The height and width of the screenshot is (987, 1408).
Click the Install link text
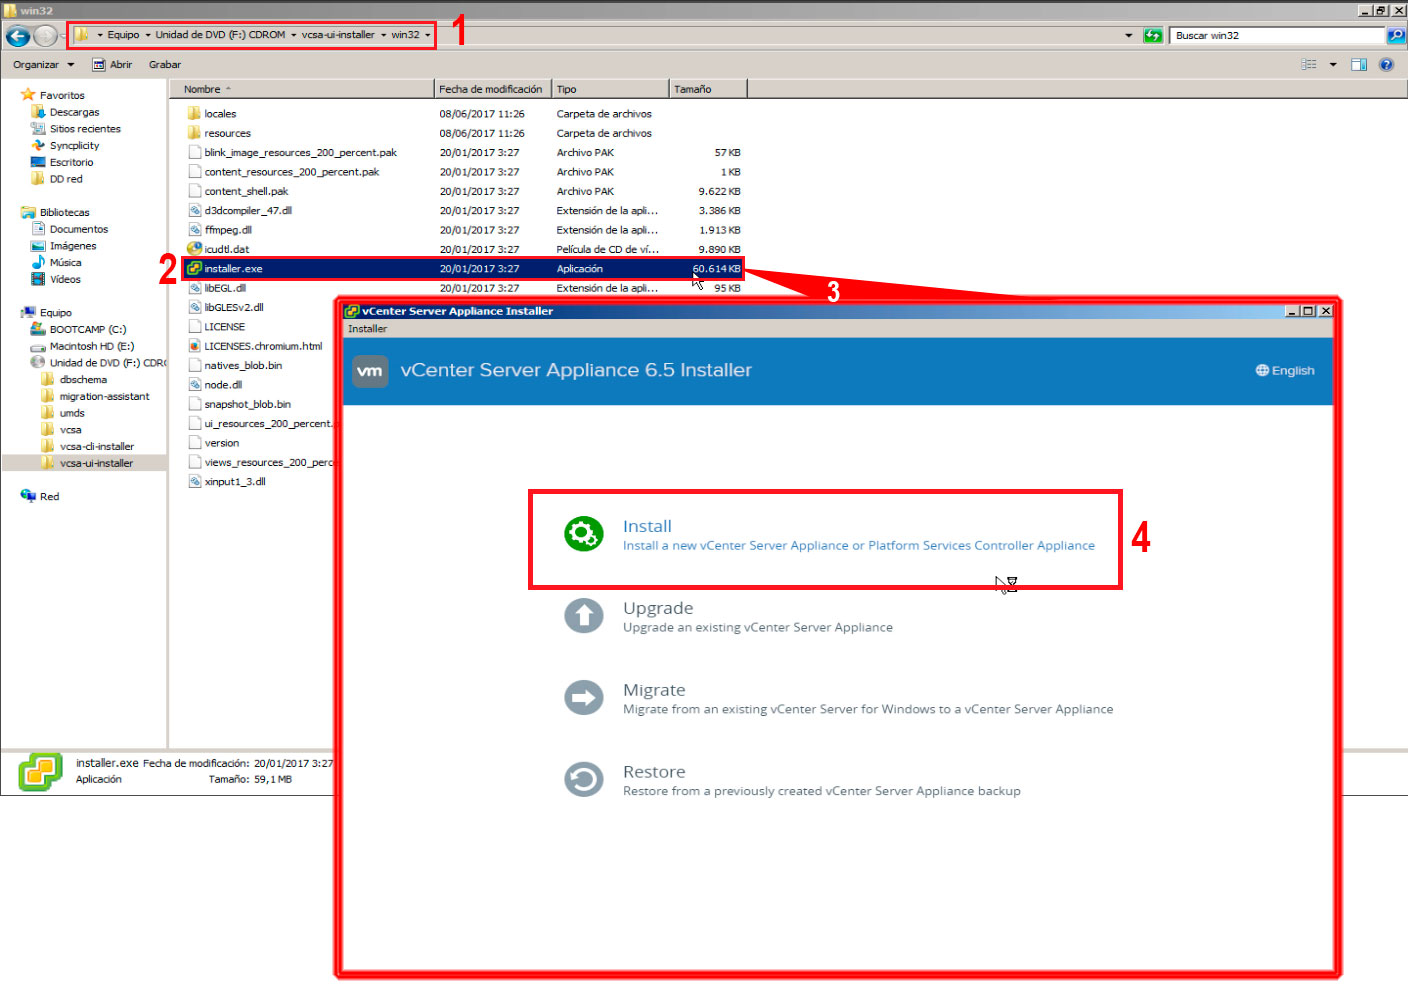(647, 525)
